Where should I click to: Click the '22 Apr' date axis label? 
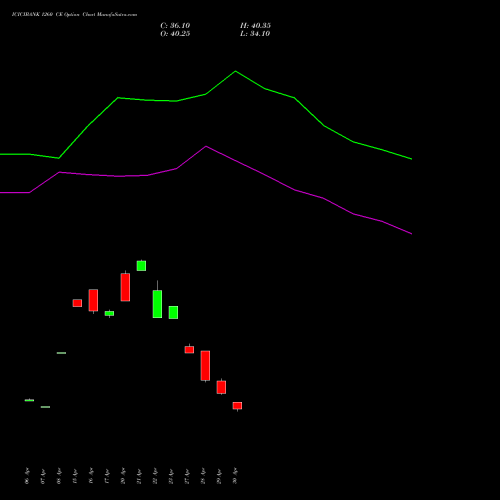point(155,476)
